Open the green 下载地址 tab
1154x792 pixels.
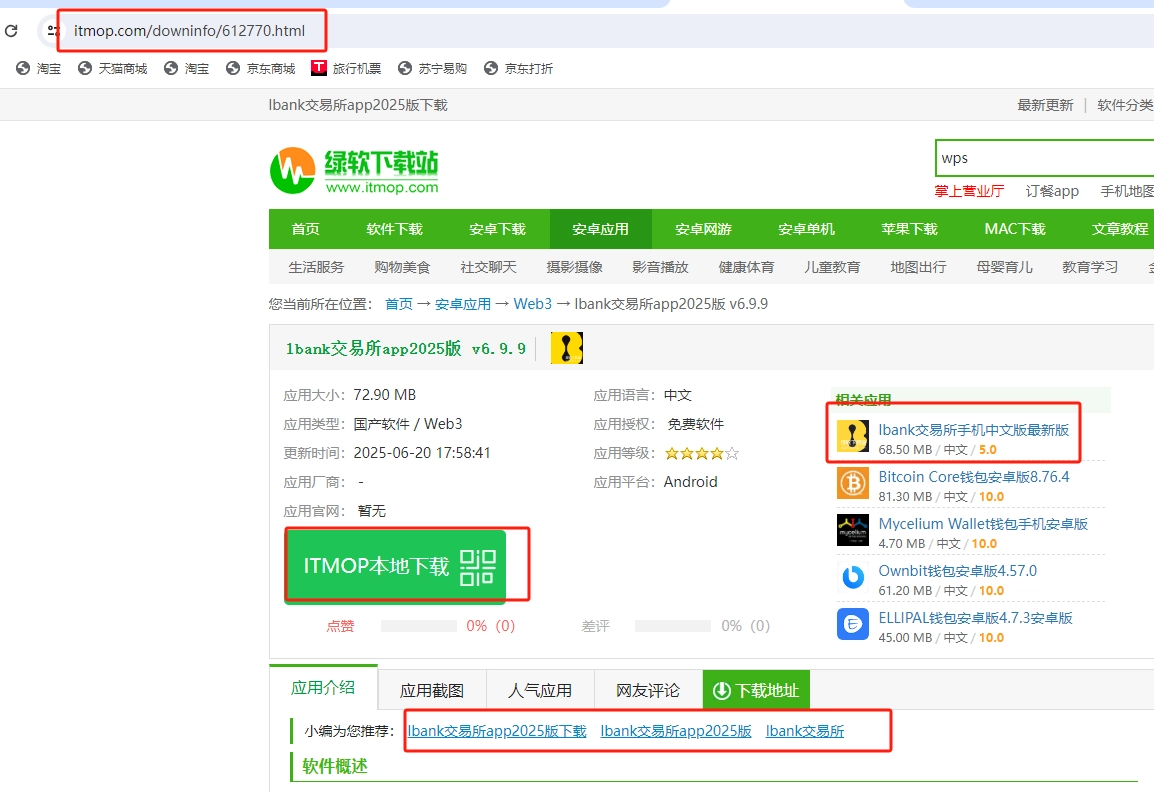coord(756,690)
